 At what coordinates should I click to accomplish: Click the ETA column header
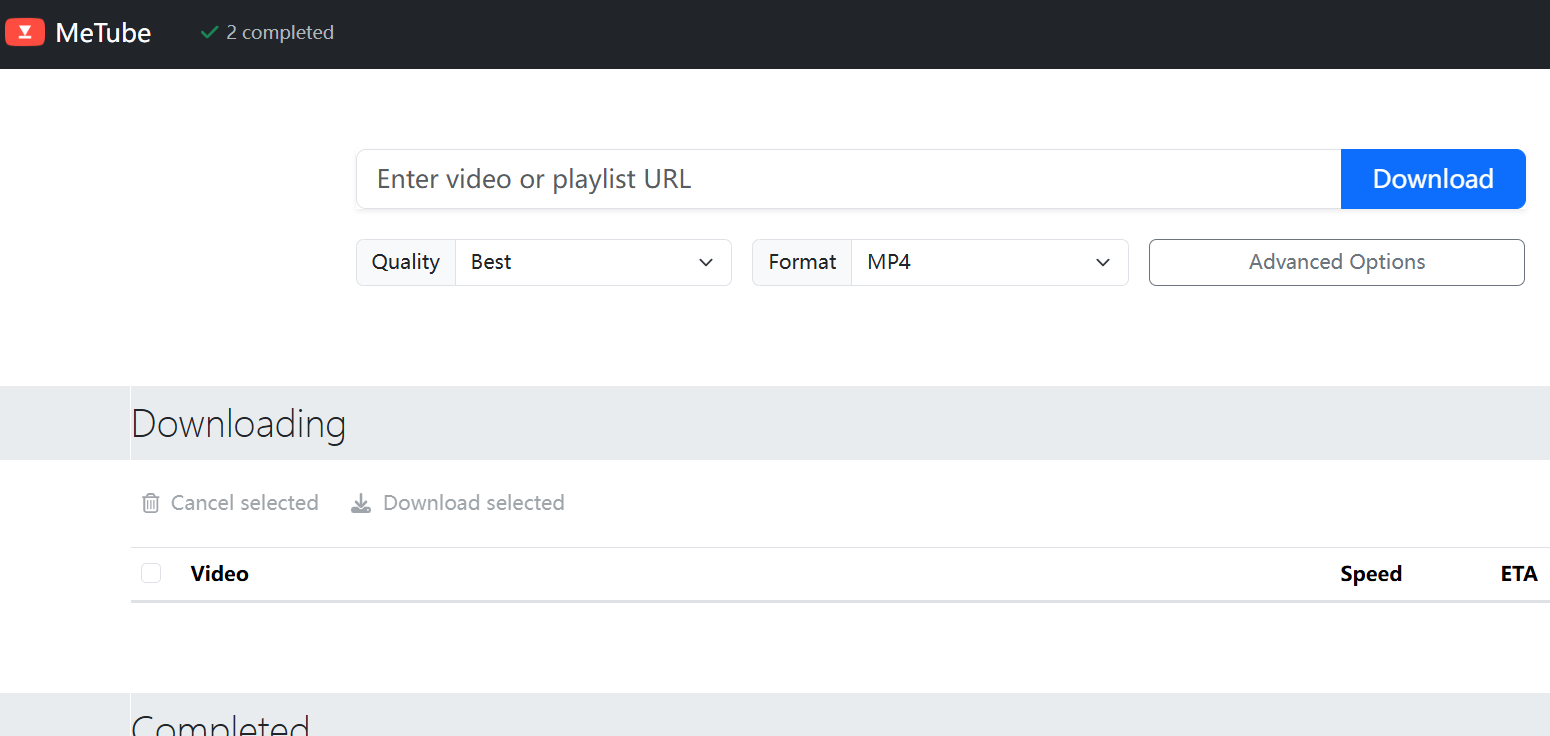click(1518, 574)
